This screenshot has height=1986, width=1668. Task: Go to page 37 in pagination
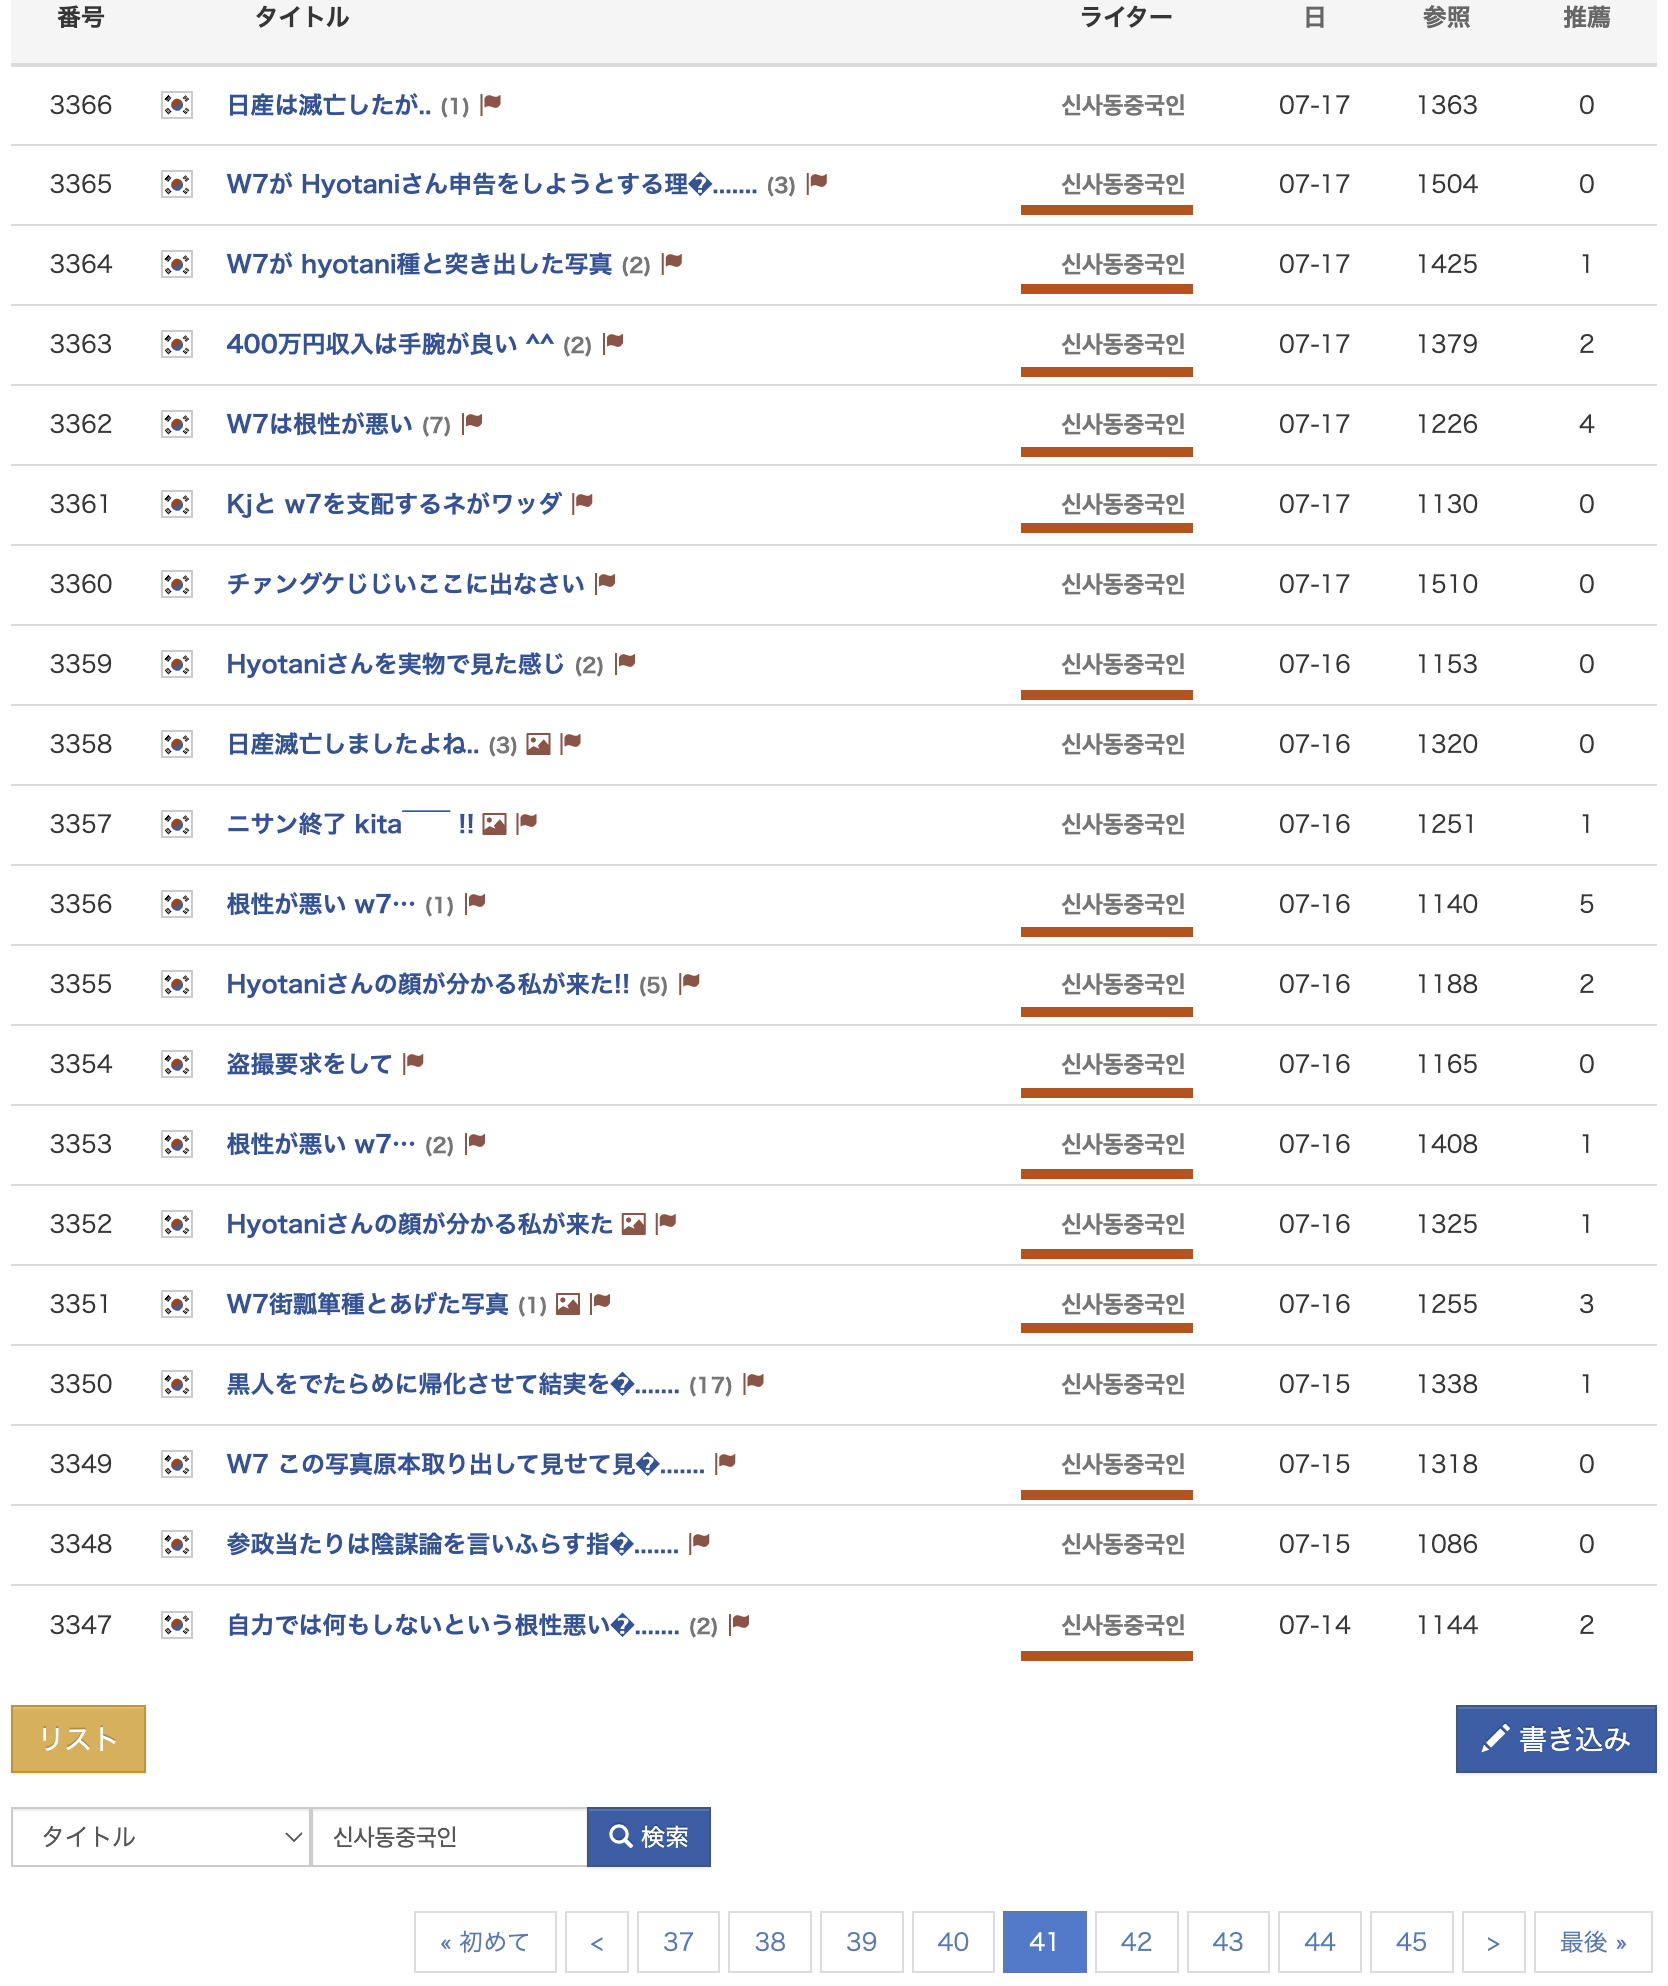click(678, 1942)
